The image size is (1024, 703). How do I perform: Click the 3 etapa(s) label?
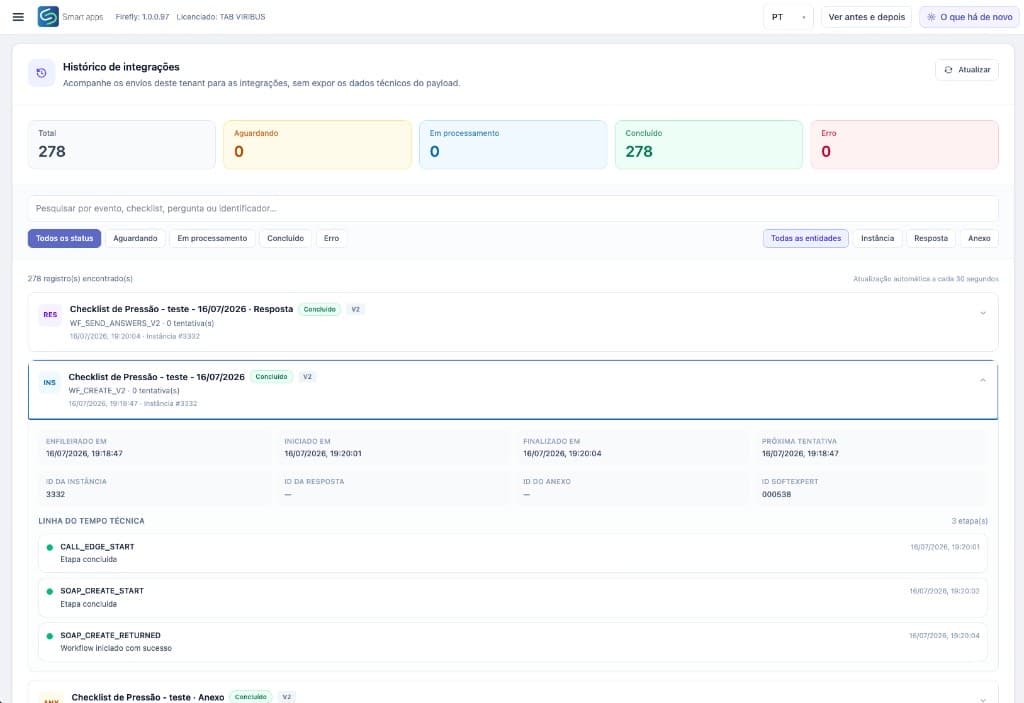969,521
